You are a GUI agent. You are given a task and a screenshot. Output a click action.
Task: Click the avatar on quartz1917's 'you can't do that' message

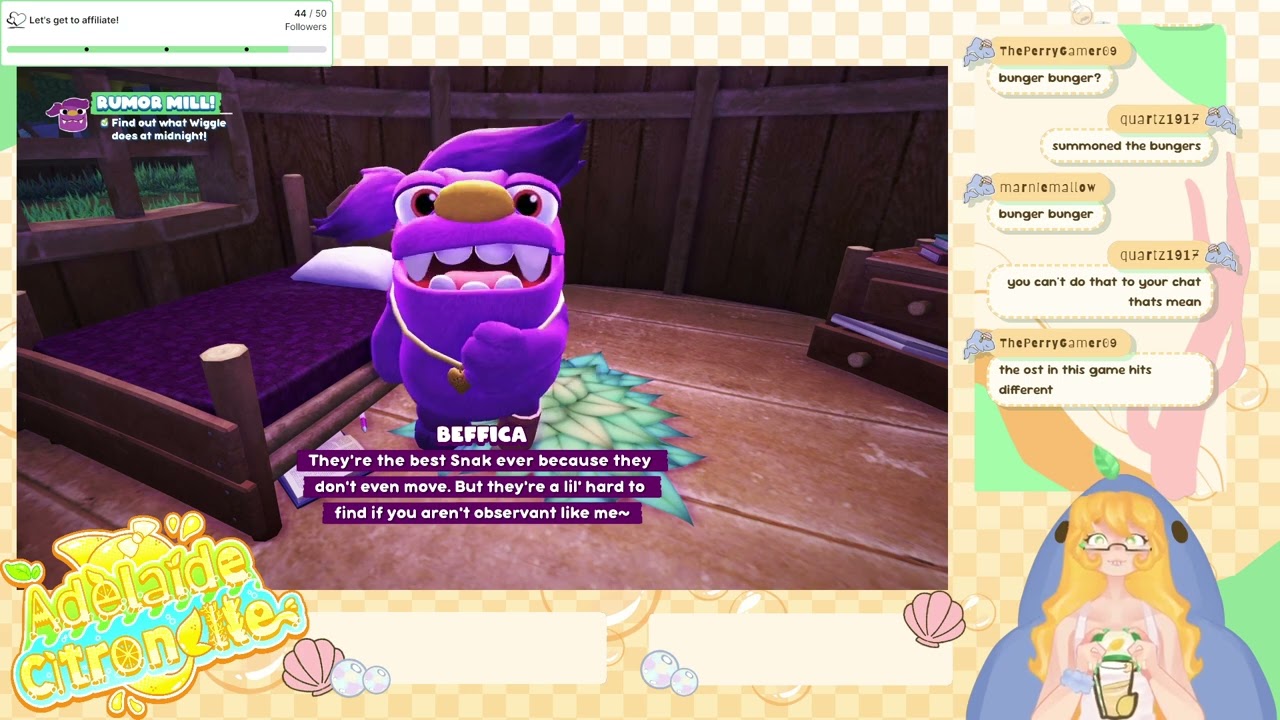[x=1221, y=257]
